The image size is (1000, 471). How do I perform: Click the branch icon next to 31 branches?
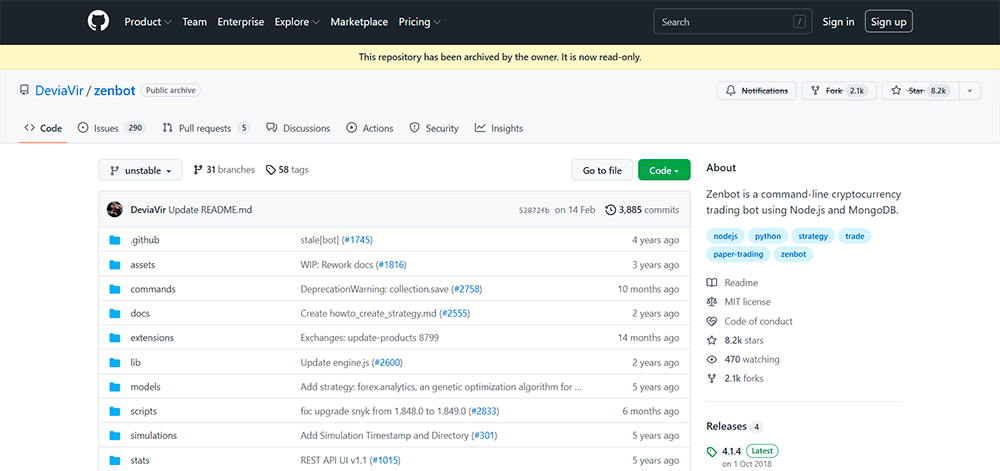[198, 170]
